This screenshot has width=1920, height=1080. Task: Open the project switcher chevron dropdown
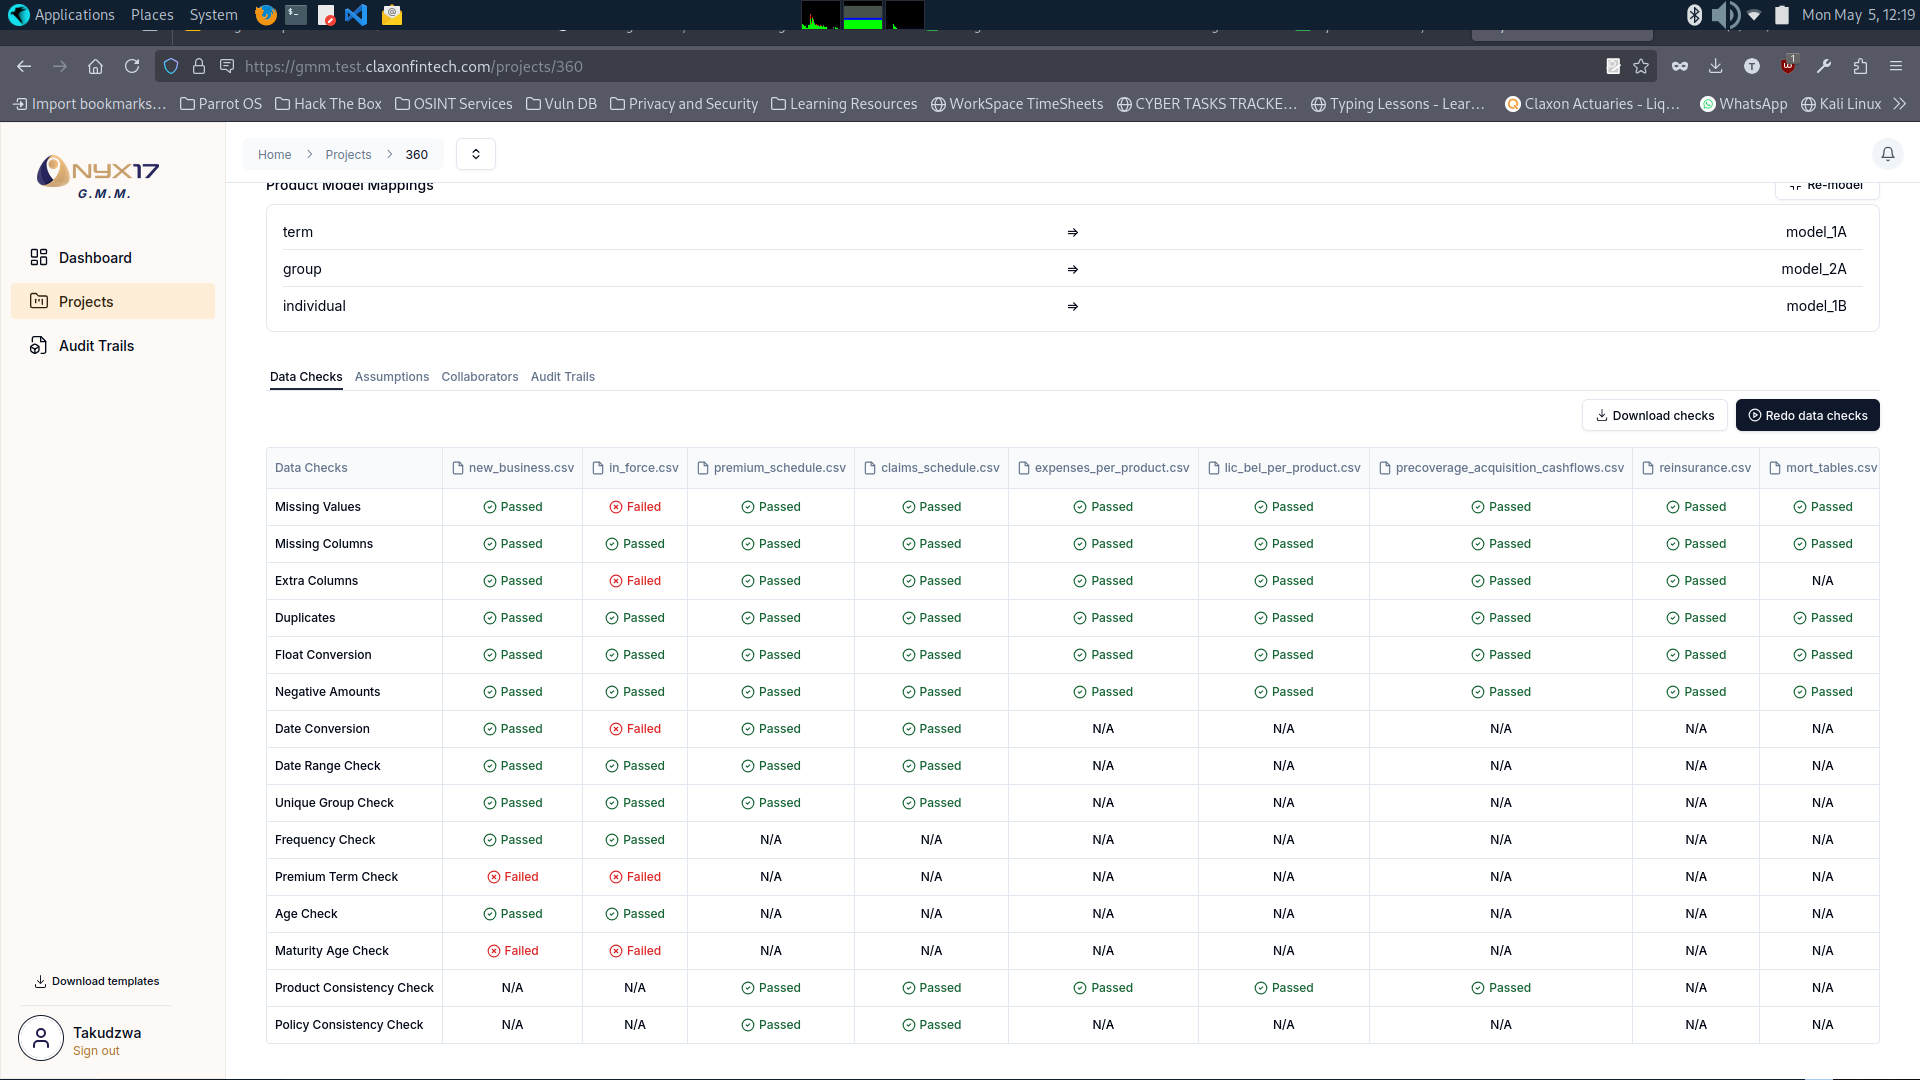click(476, 154)
